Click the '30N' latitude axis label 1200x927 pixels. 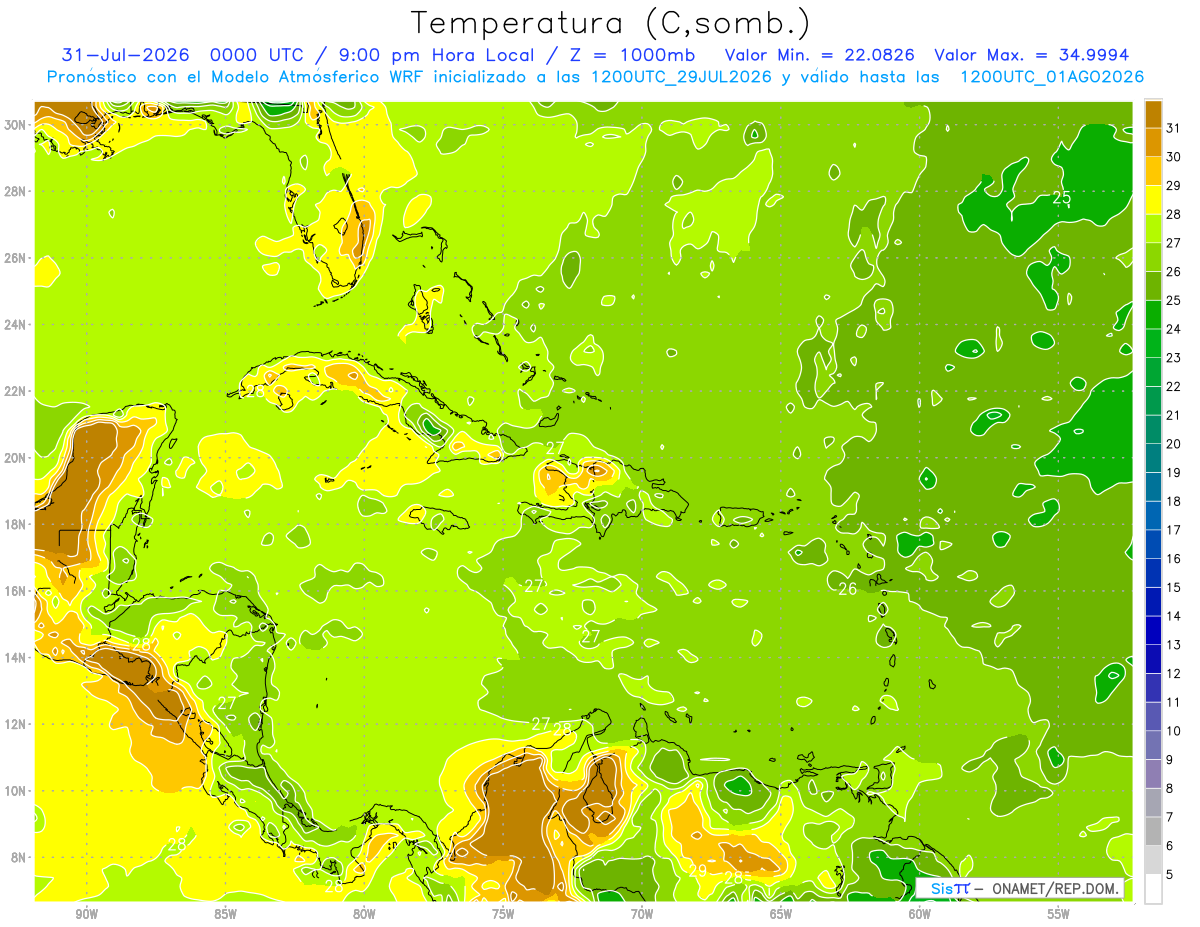[17, 124]
